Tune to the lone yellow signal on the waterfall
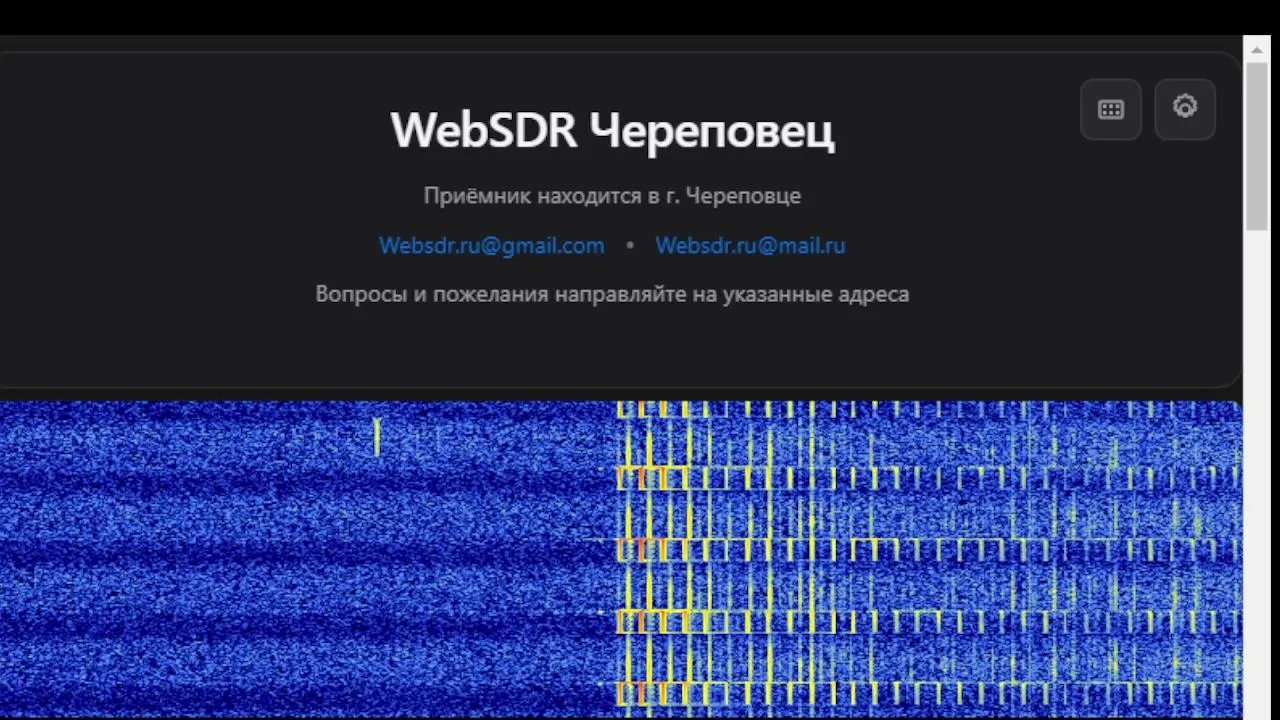Screen dimensions: 1280x720 (x=377, y=437)
